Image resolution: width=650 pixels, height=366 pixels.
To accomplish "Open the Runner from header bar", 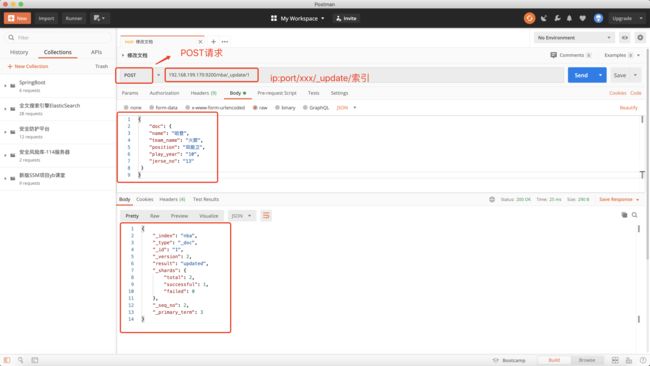I will pyautogui.click(x=73, y=18).
